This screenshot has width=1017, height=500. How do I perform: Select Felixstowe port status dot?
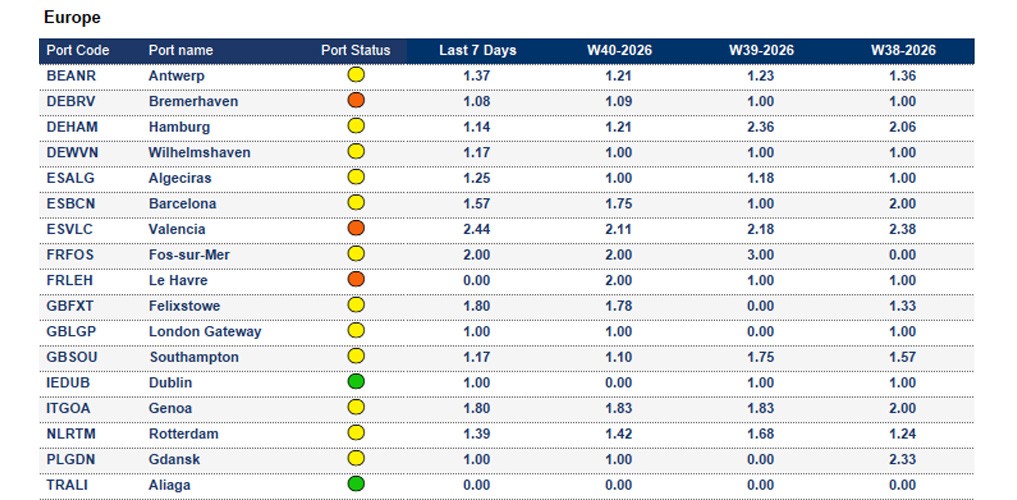coord(356,305)
